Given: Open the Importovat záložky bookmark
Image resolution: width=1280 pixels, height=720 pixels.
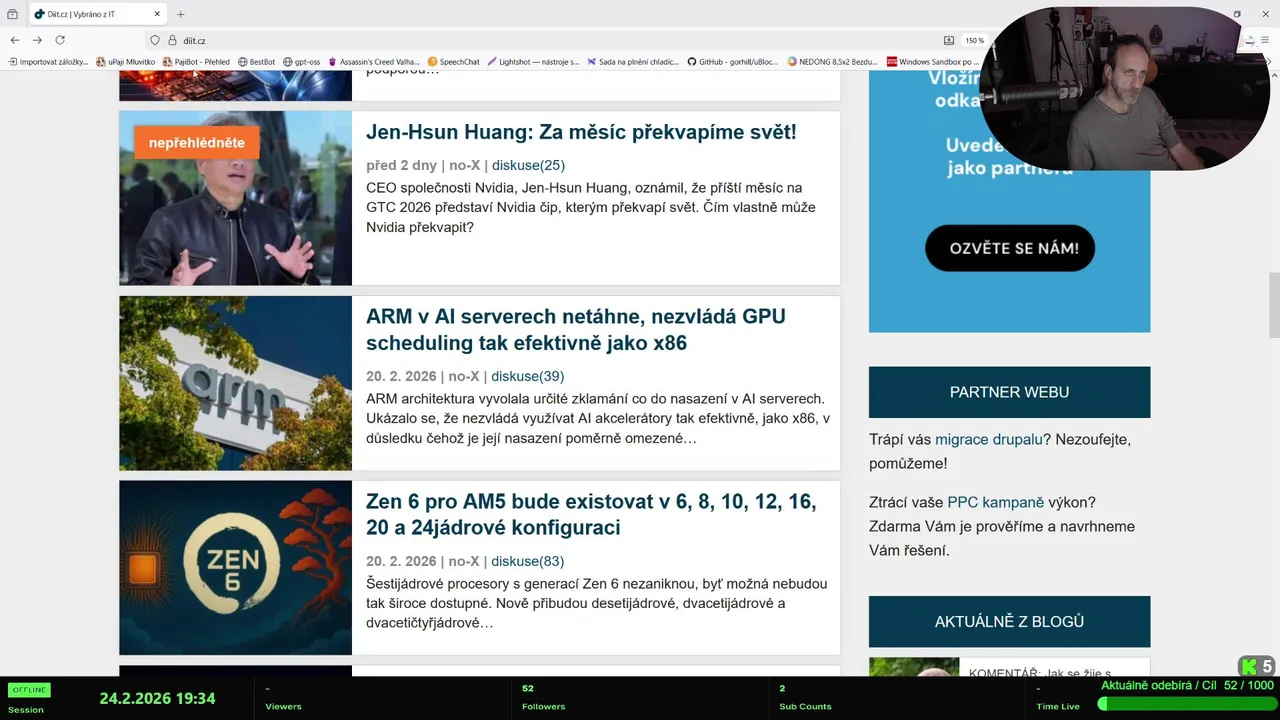Looking at the screenshot, I should point(48,62).
